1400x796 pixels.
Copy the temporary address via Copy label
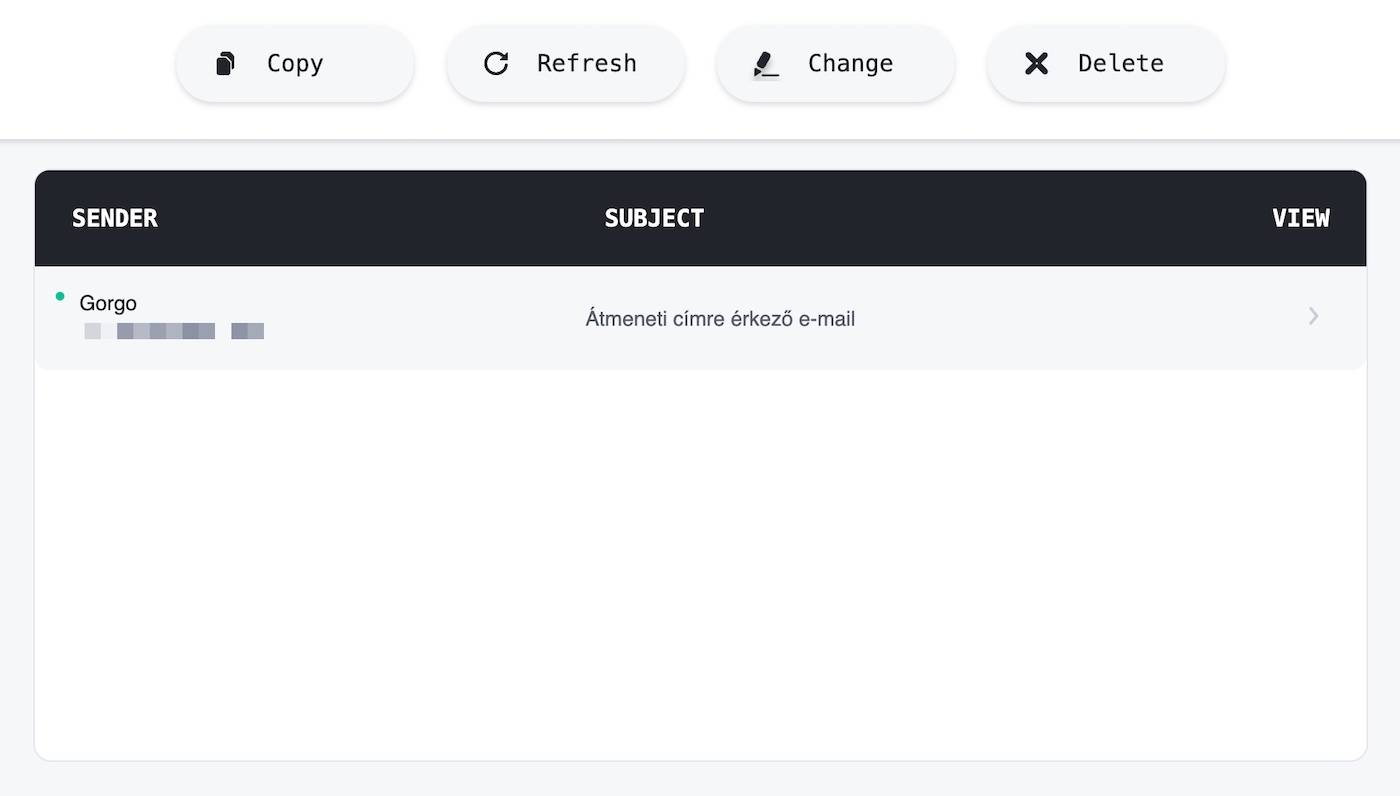tap(295, 63)
